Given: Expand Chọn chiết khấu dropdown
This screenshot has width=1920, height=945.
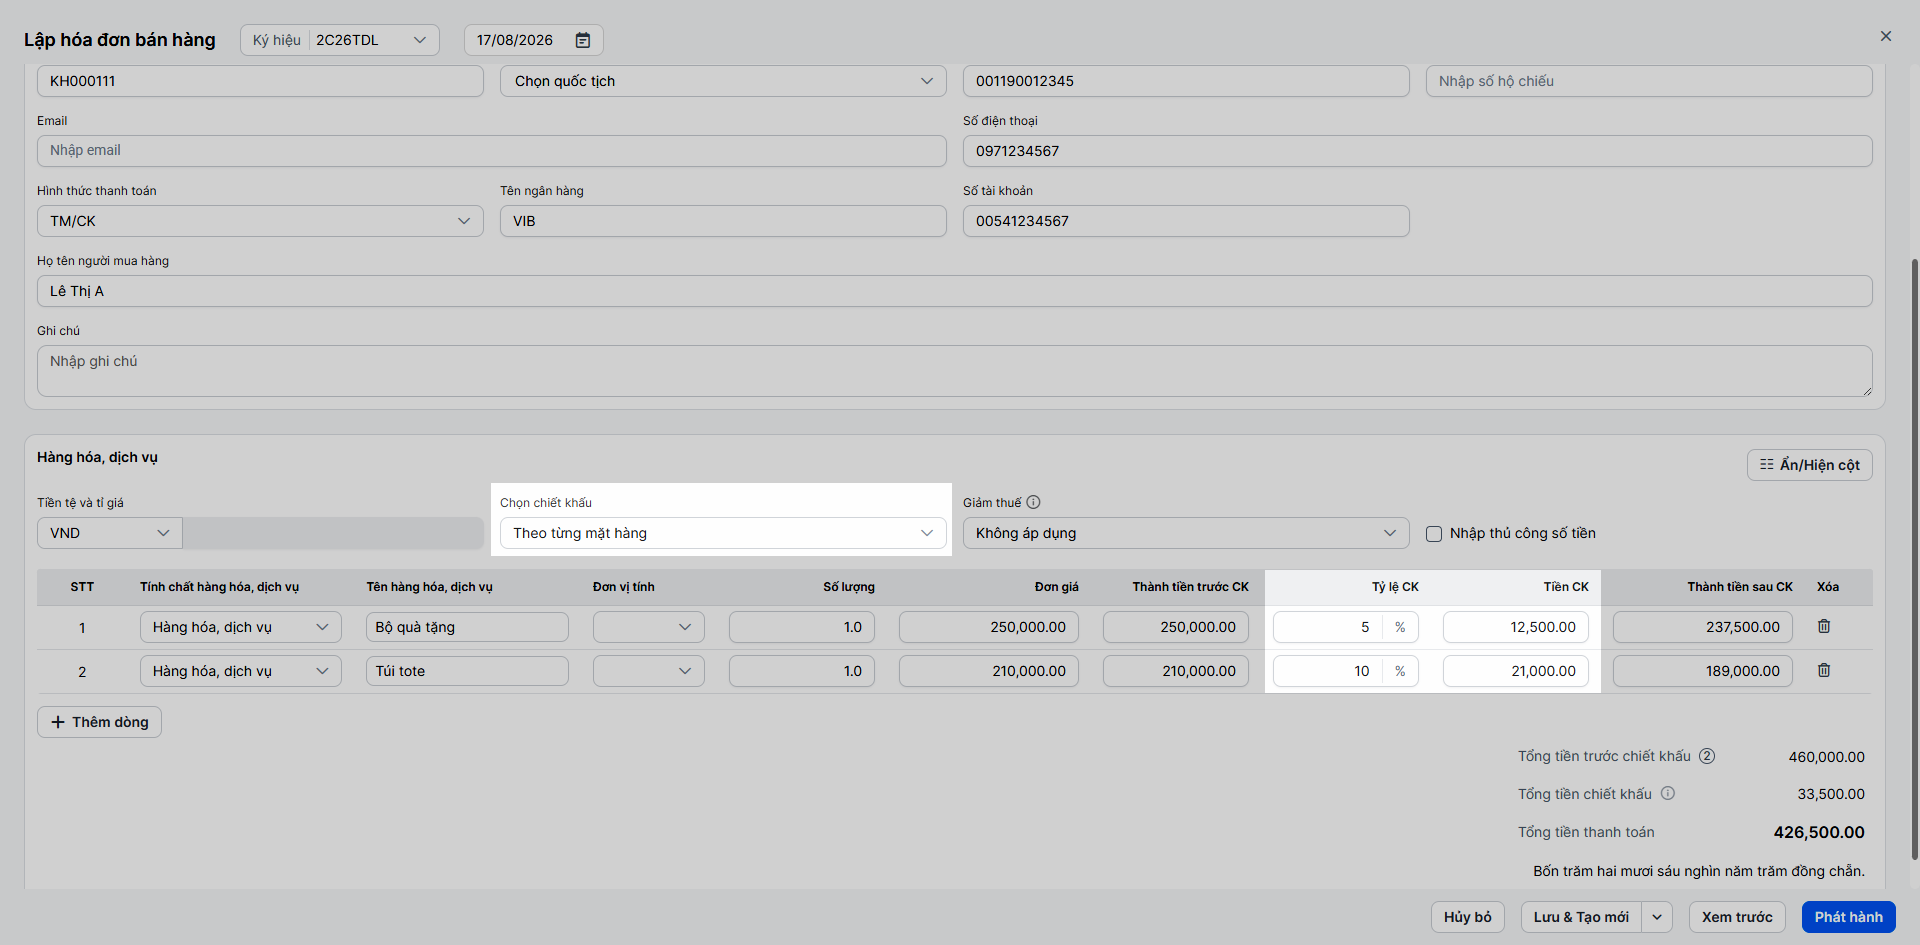Looking at the screenshot, I should point(723,533).
